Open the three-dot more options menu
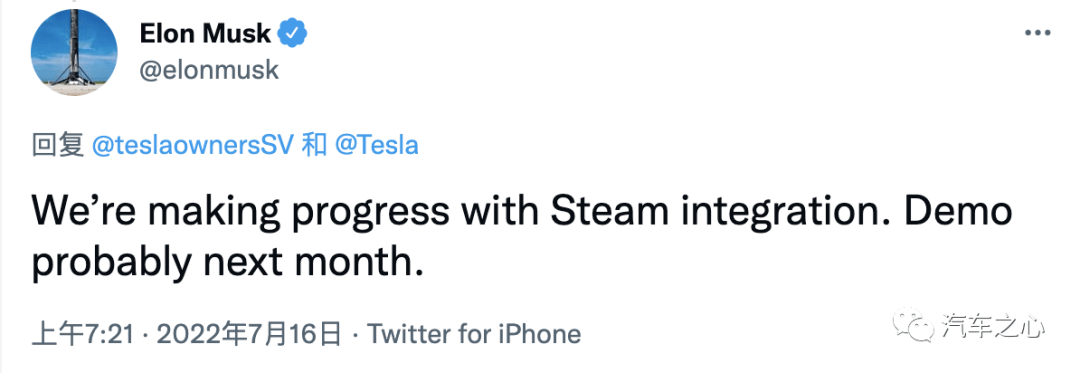The width and height of the screenshot is (1080, 373). pyautogui.click(x=1037, y=32)
